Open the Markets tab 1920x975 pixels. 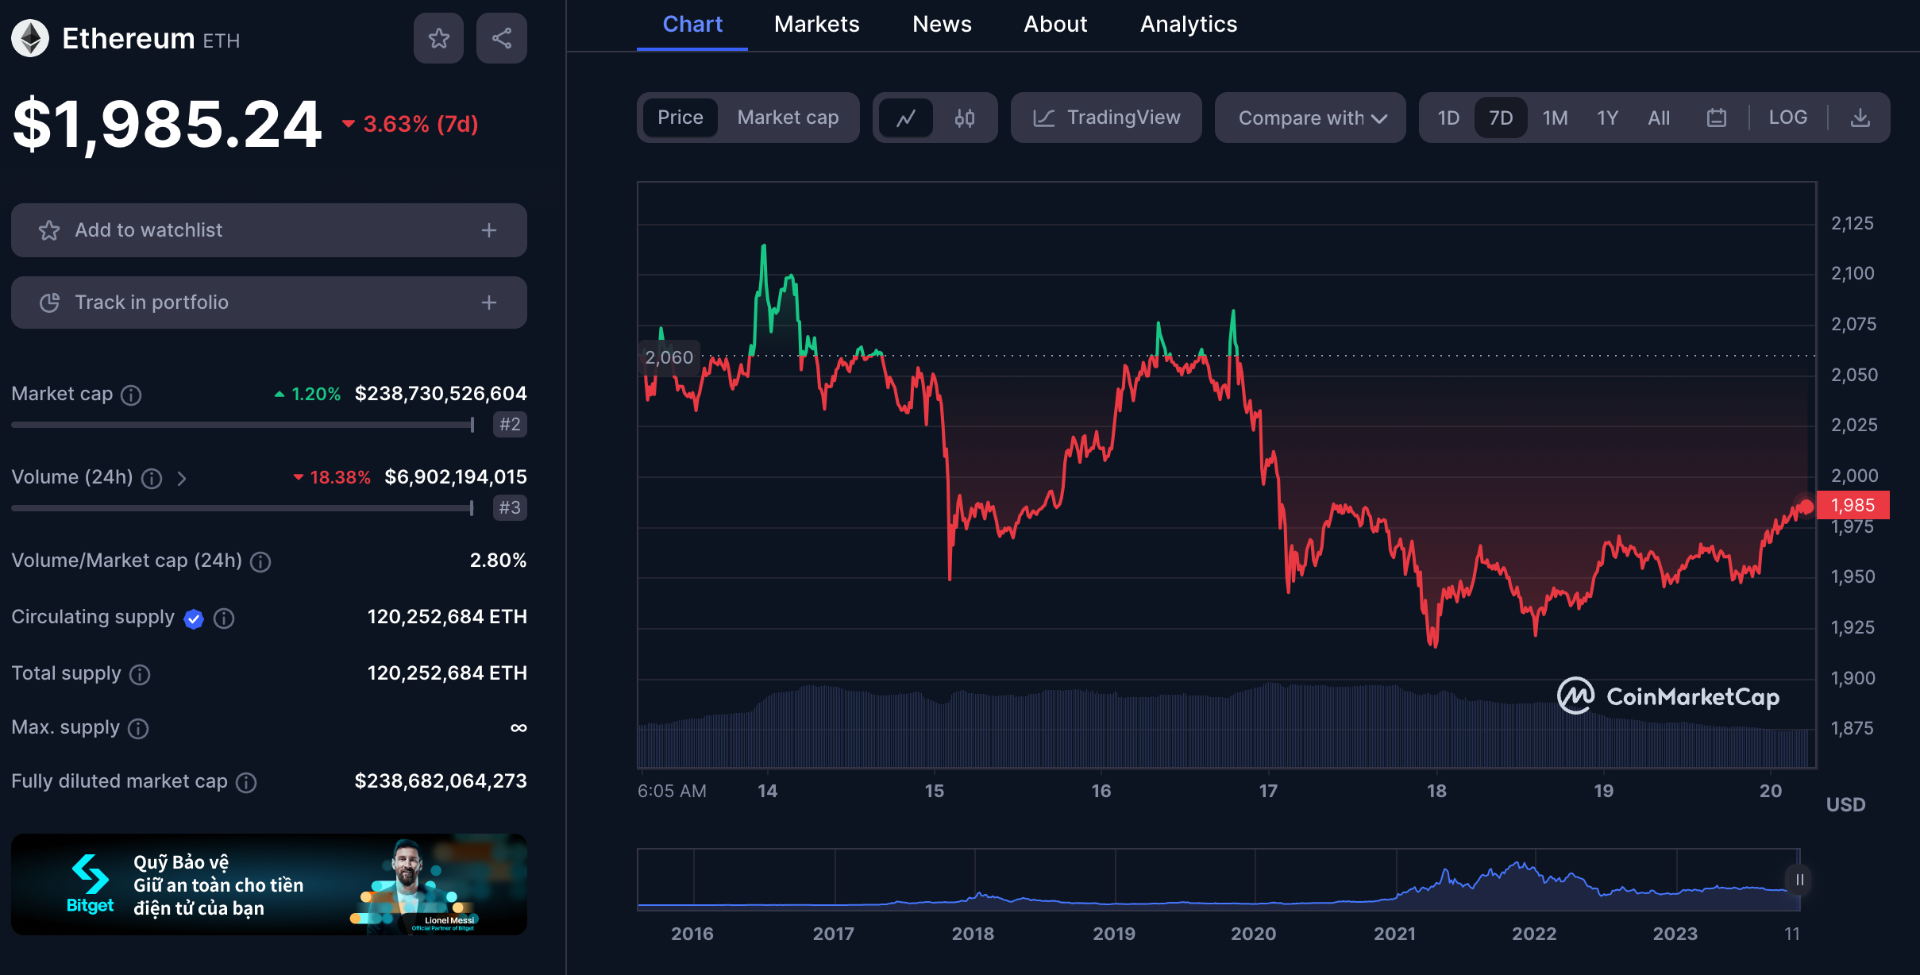coord(817,25)
